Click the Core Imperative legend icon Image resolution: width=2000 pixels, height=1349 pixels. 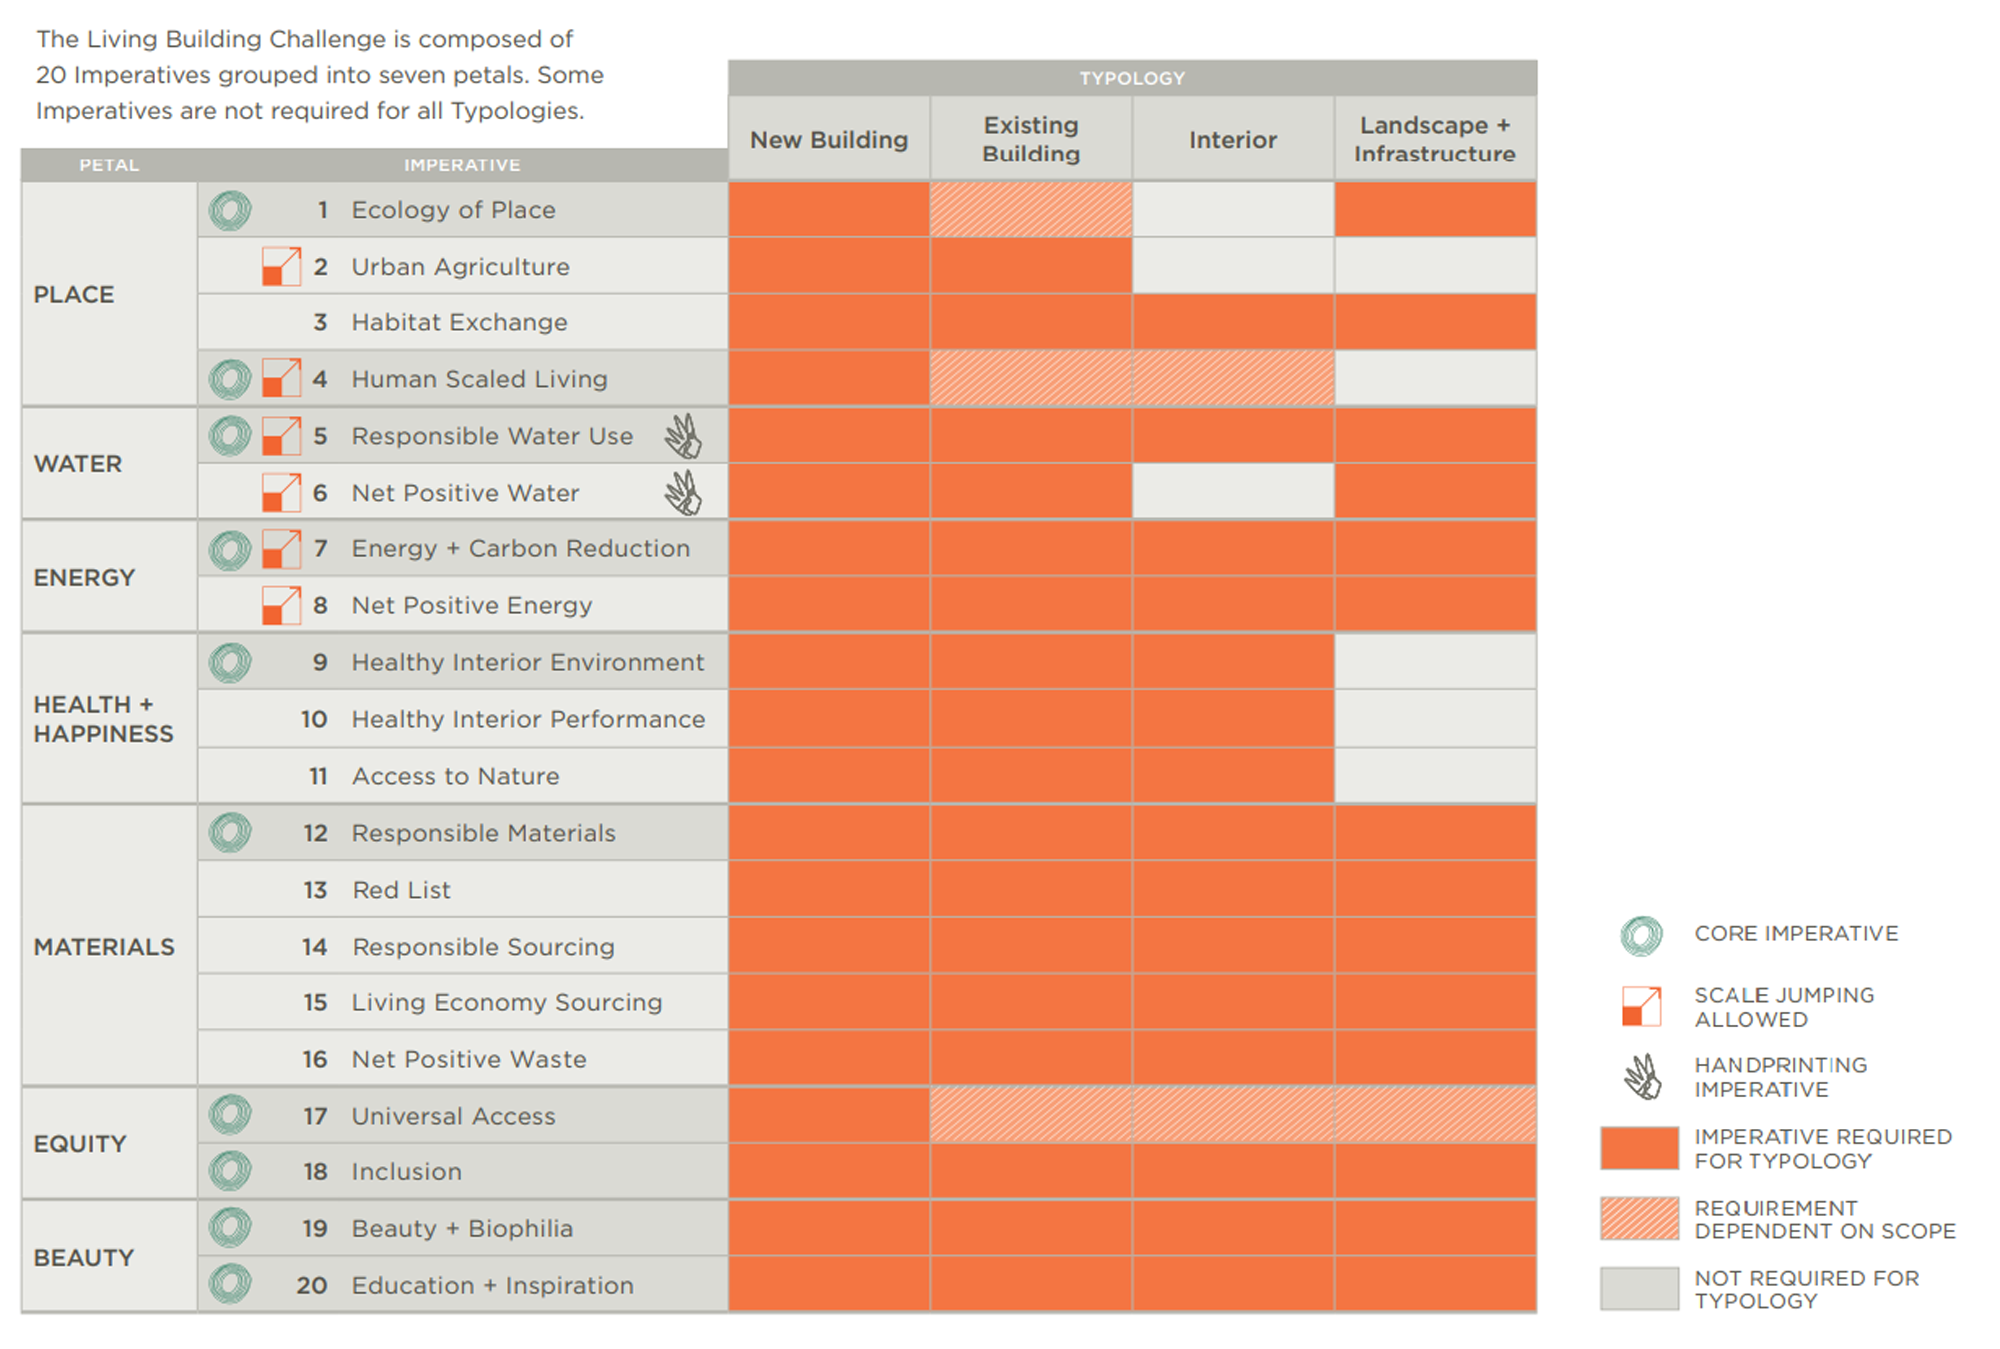(x=1641, y=936)
